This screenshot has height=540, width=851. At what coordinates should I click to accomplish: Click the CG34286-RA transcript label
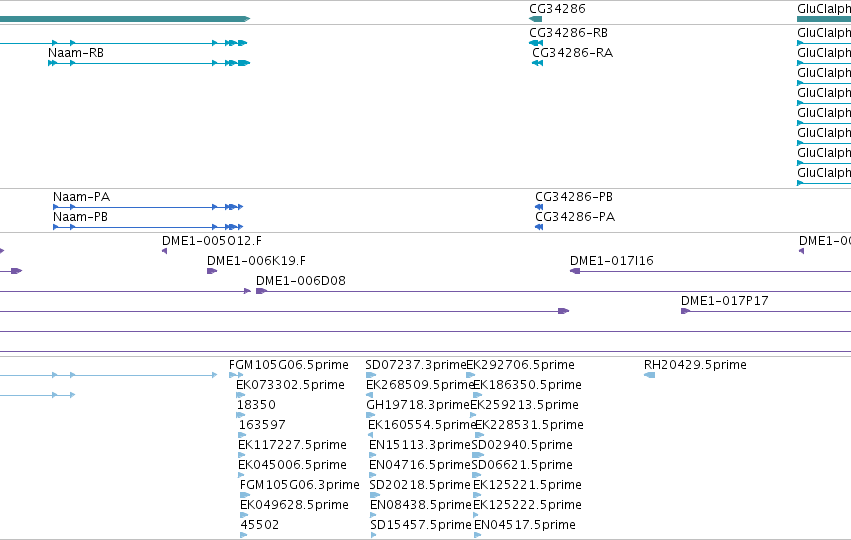pos(573,53)
